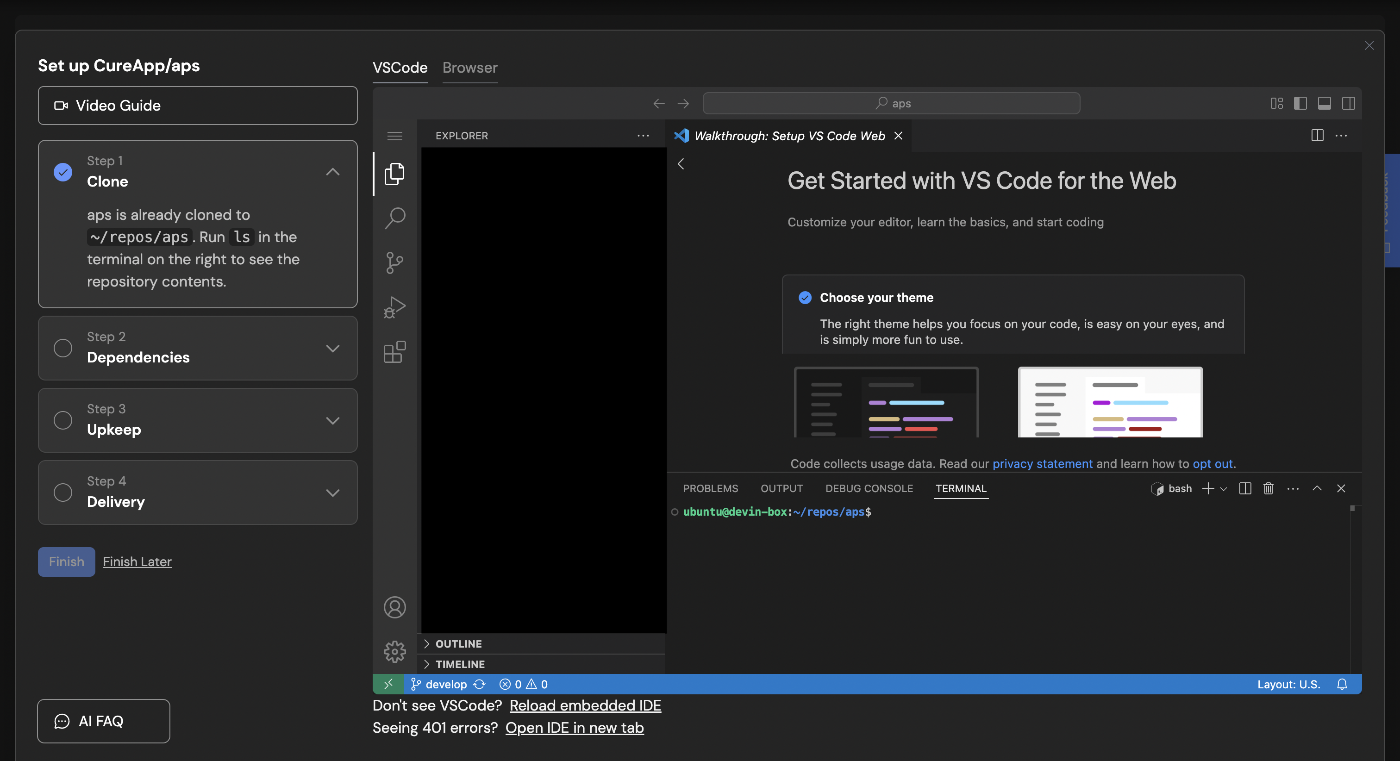Toggle the Choose your theme step check

coord(805,297)
